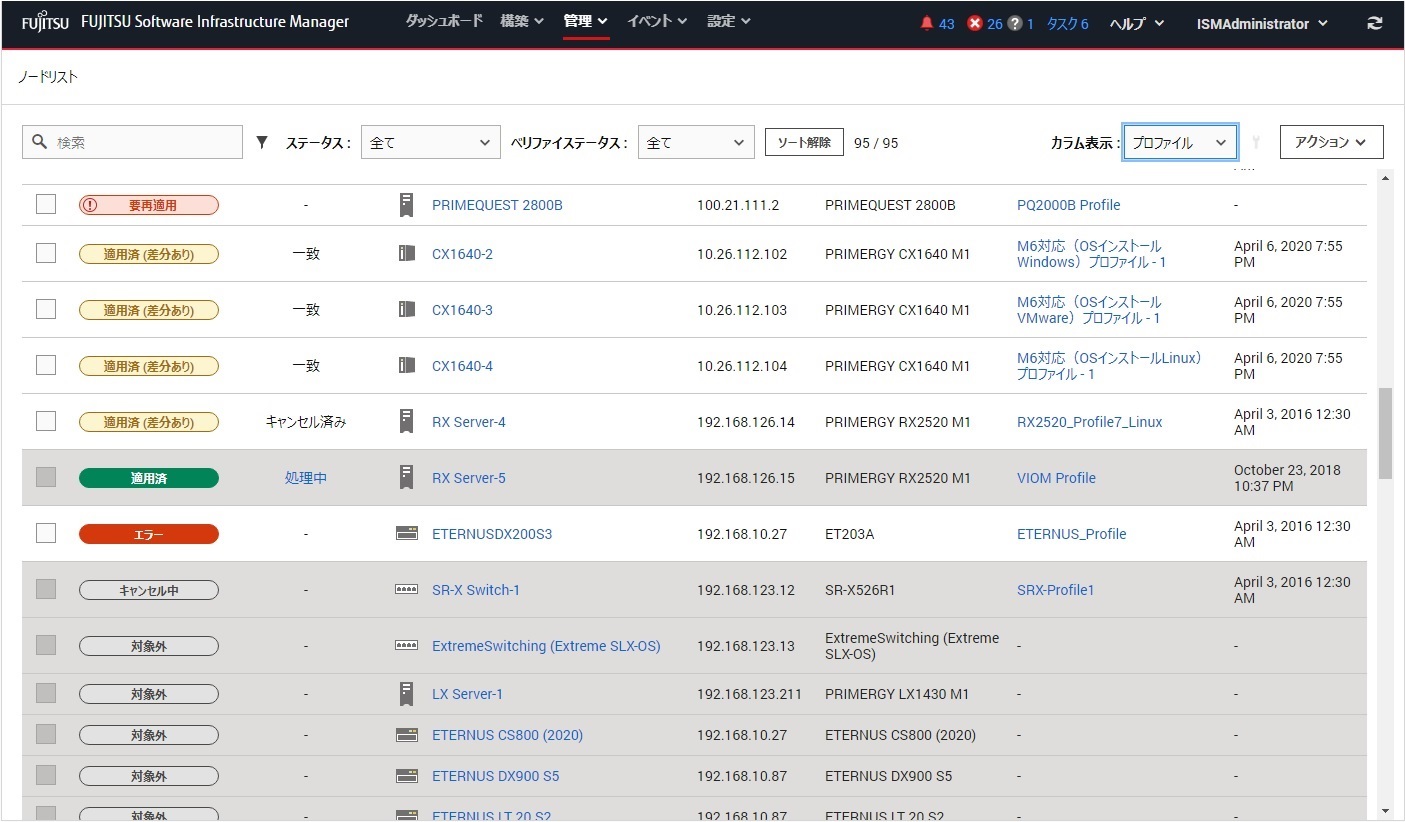Click model text ET203A
This screenshot has height=822, width=1405.
tap(849, 534)
